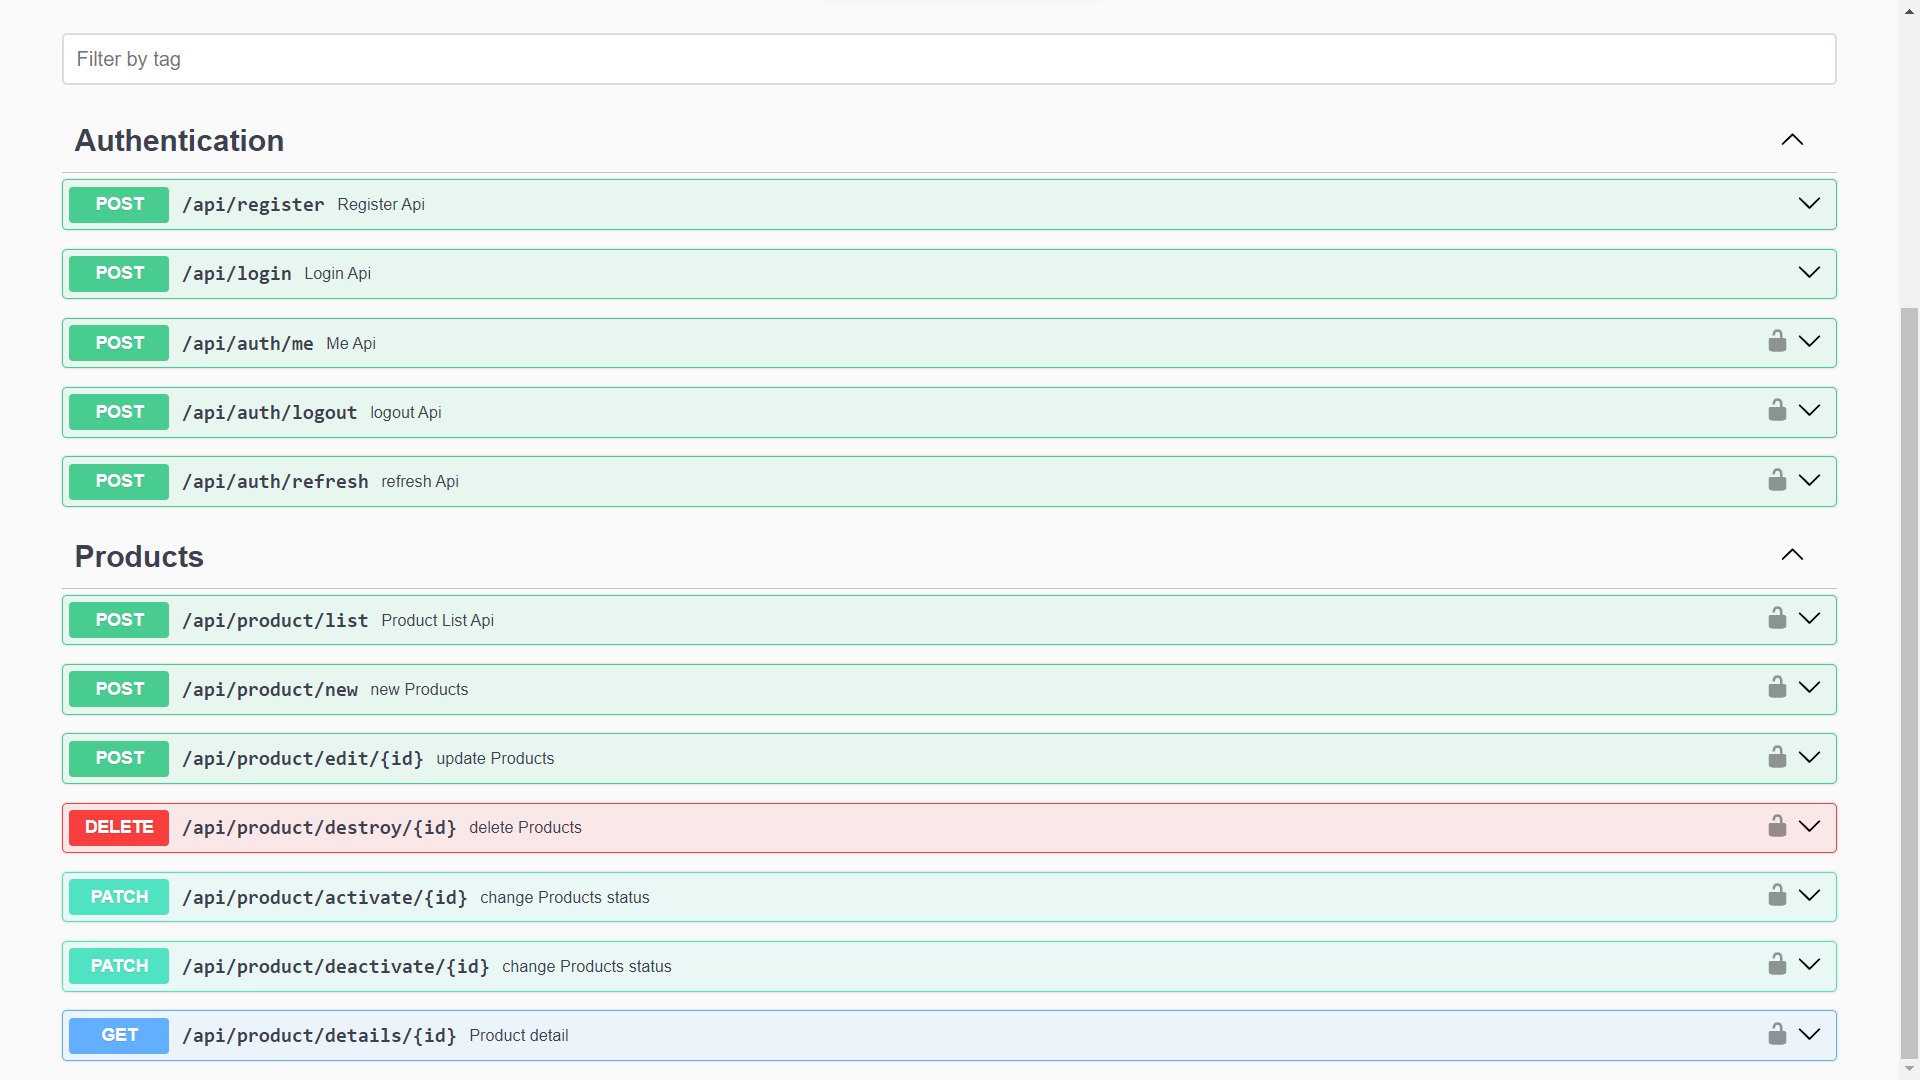Expand the /api/register endpoint chevron
This screenshot has height=1080, width=1920.
coord(1809,204)
